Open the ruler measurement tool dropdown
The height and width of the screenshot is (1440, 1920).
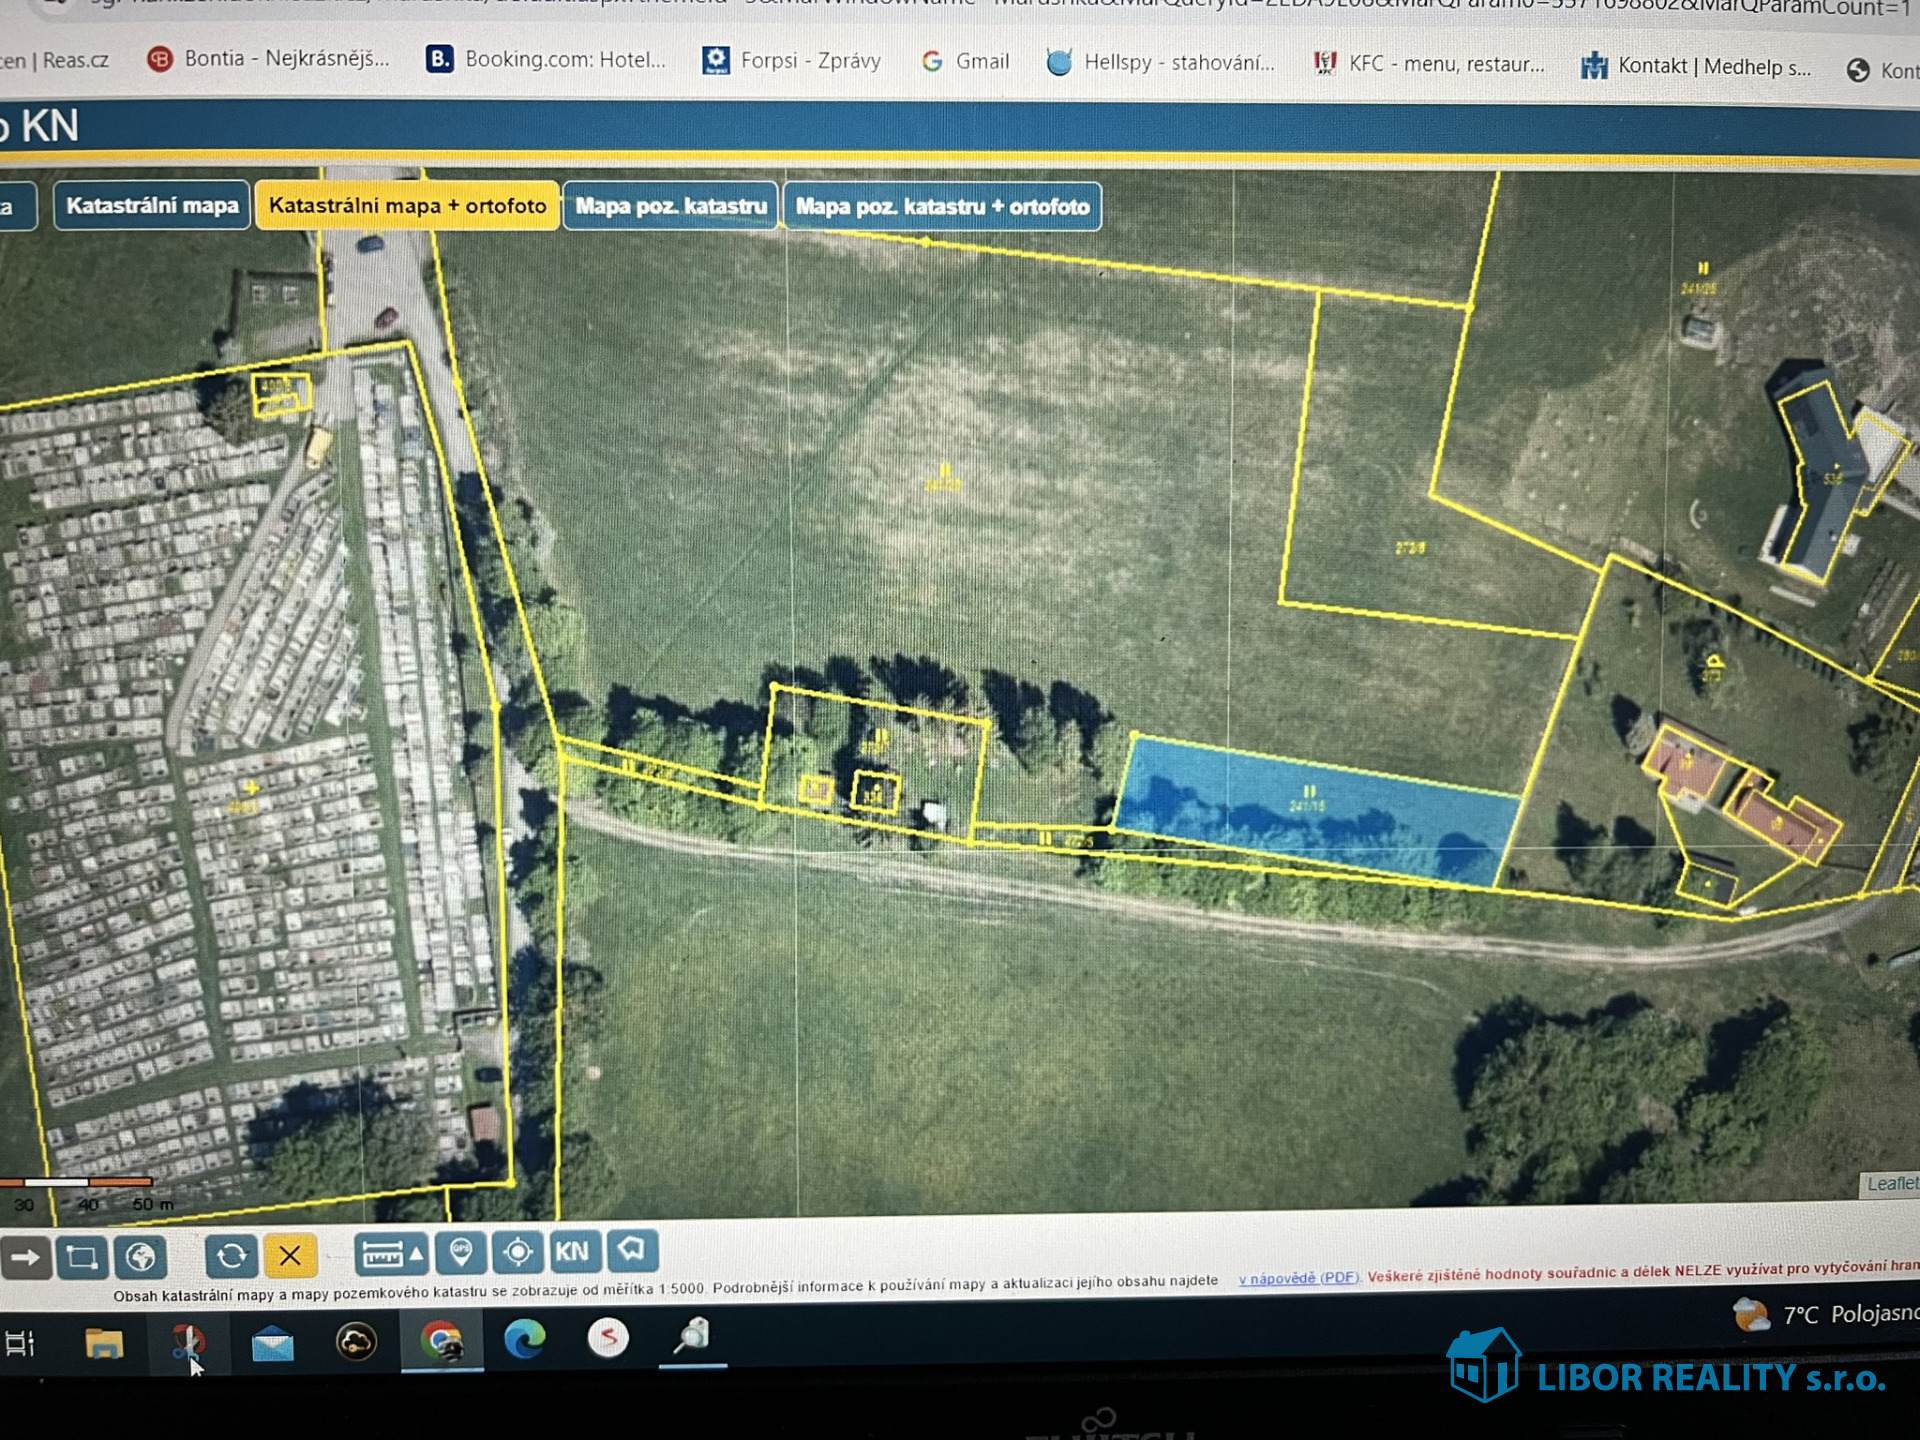point(390,1253)
